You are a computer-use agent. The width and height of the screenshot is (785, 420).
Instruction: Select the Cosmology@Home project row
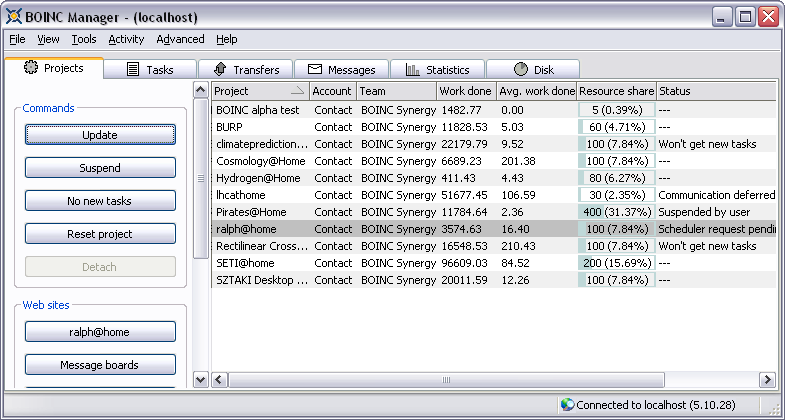[x=494, y=161]
